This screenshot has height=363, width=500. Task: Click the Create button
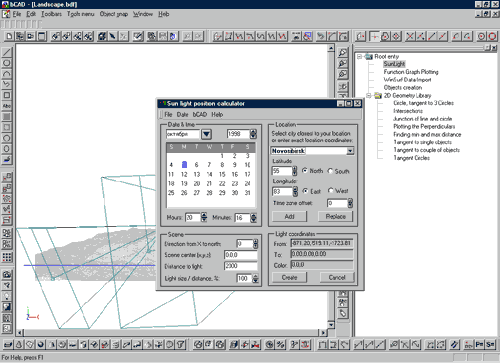coord(289,277)
